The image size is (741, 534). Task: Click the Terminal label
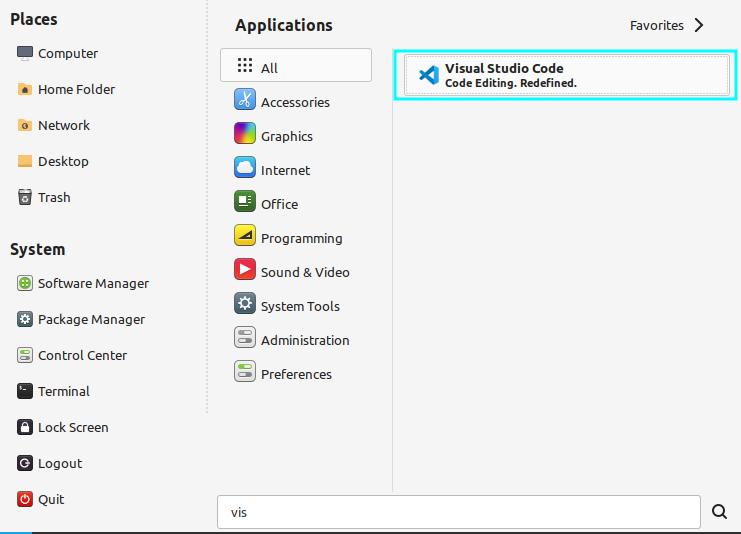[x=64, y=391]
